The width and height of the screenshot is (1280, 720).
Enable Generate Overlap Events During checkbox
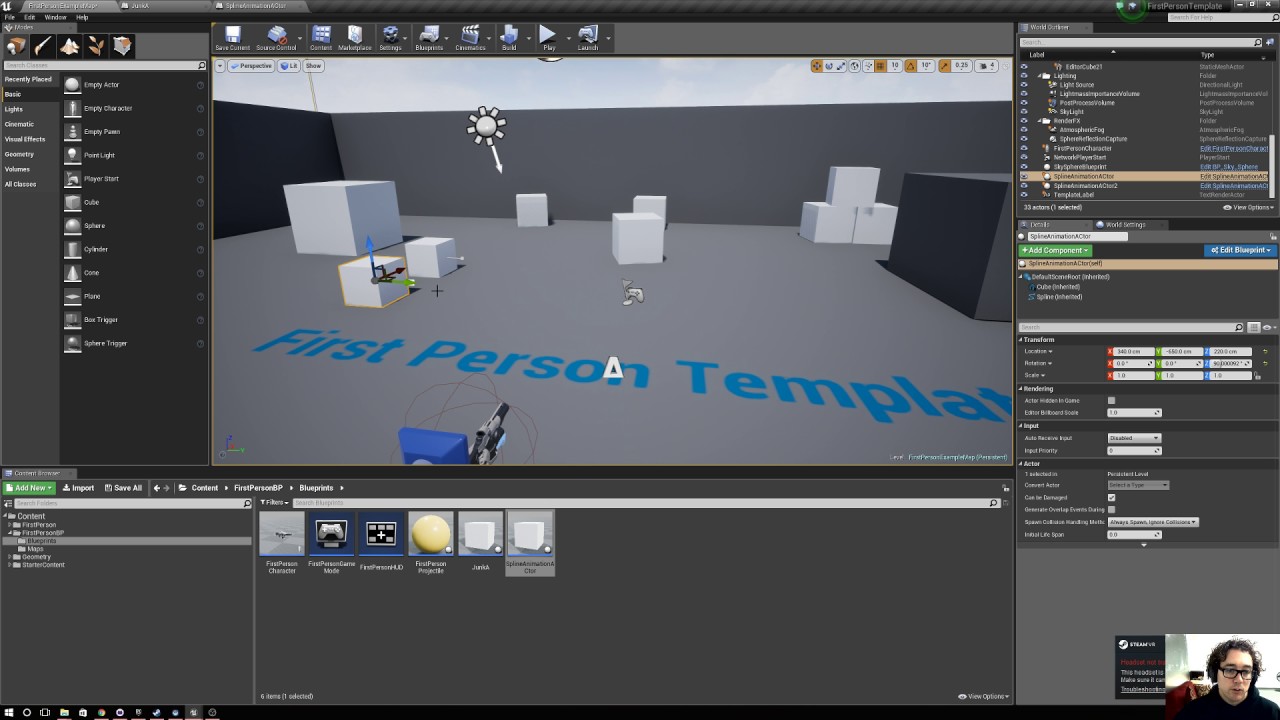pyautogui.click(x=1111, y=510)
